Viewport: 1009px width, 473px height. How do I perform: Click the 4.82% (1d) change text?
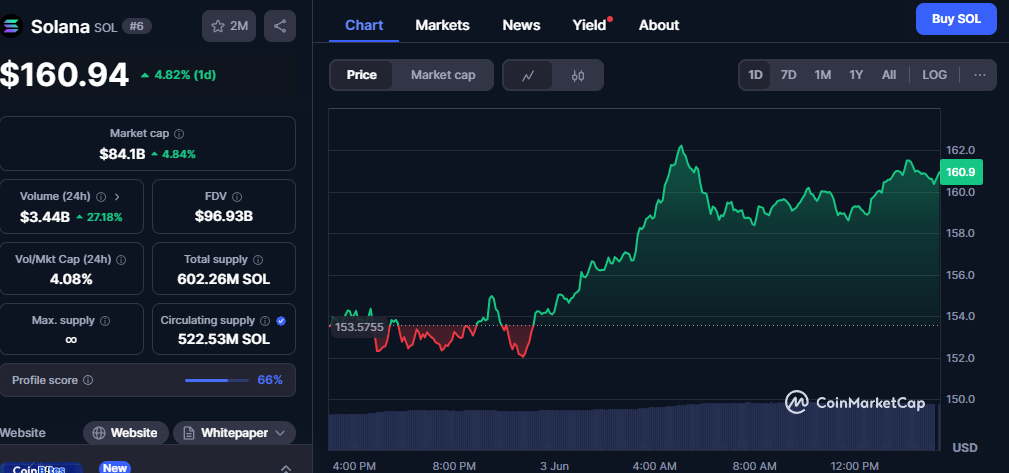click(178, 75)
